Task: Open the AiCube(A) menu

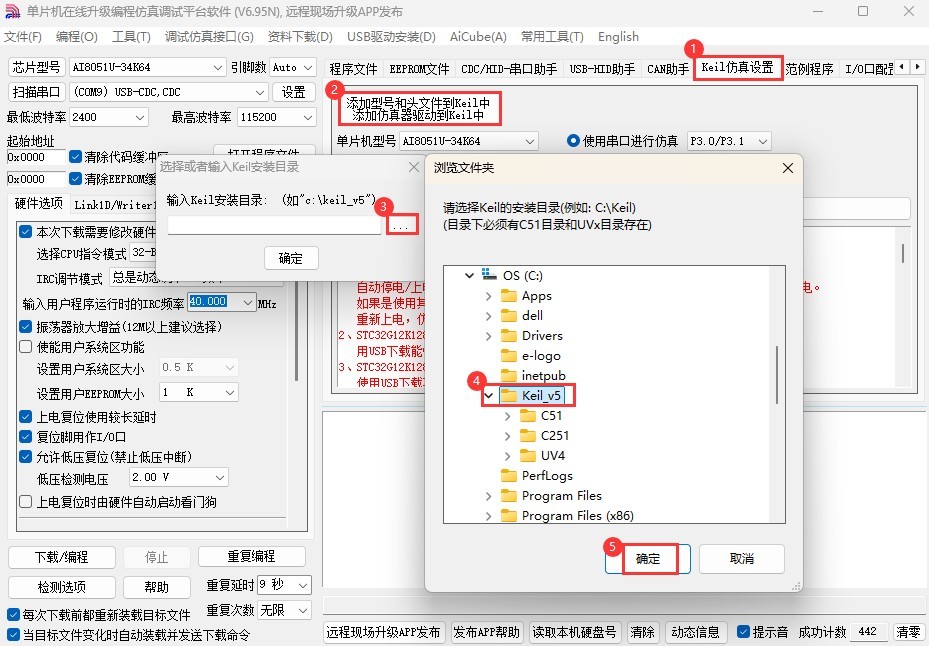Action: pyautogui.click(x=478, y=37)
